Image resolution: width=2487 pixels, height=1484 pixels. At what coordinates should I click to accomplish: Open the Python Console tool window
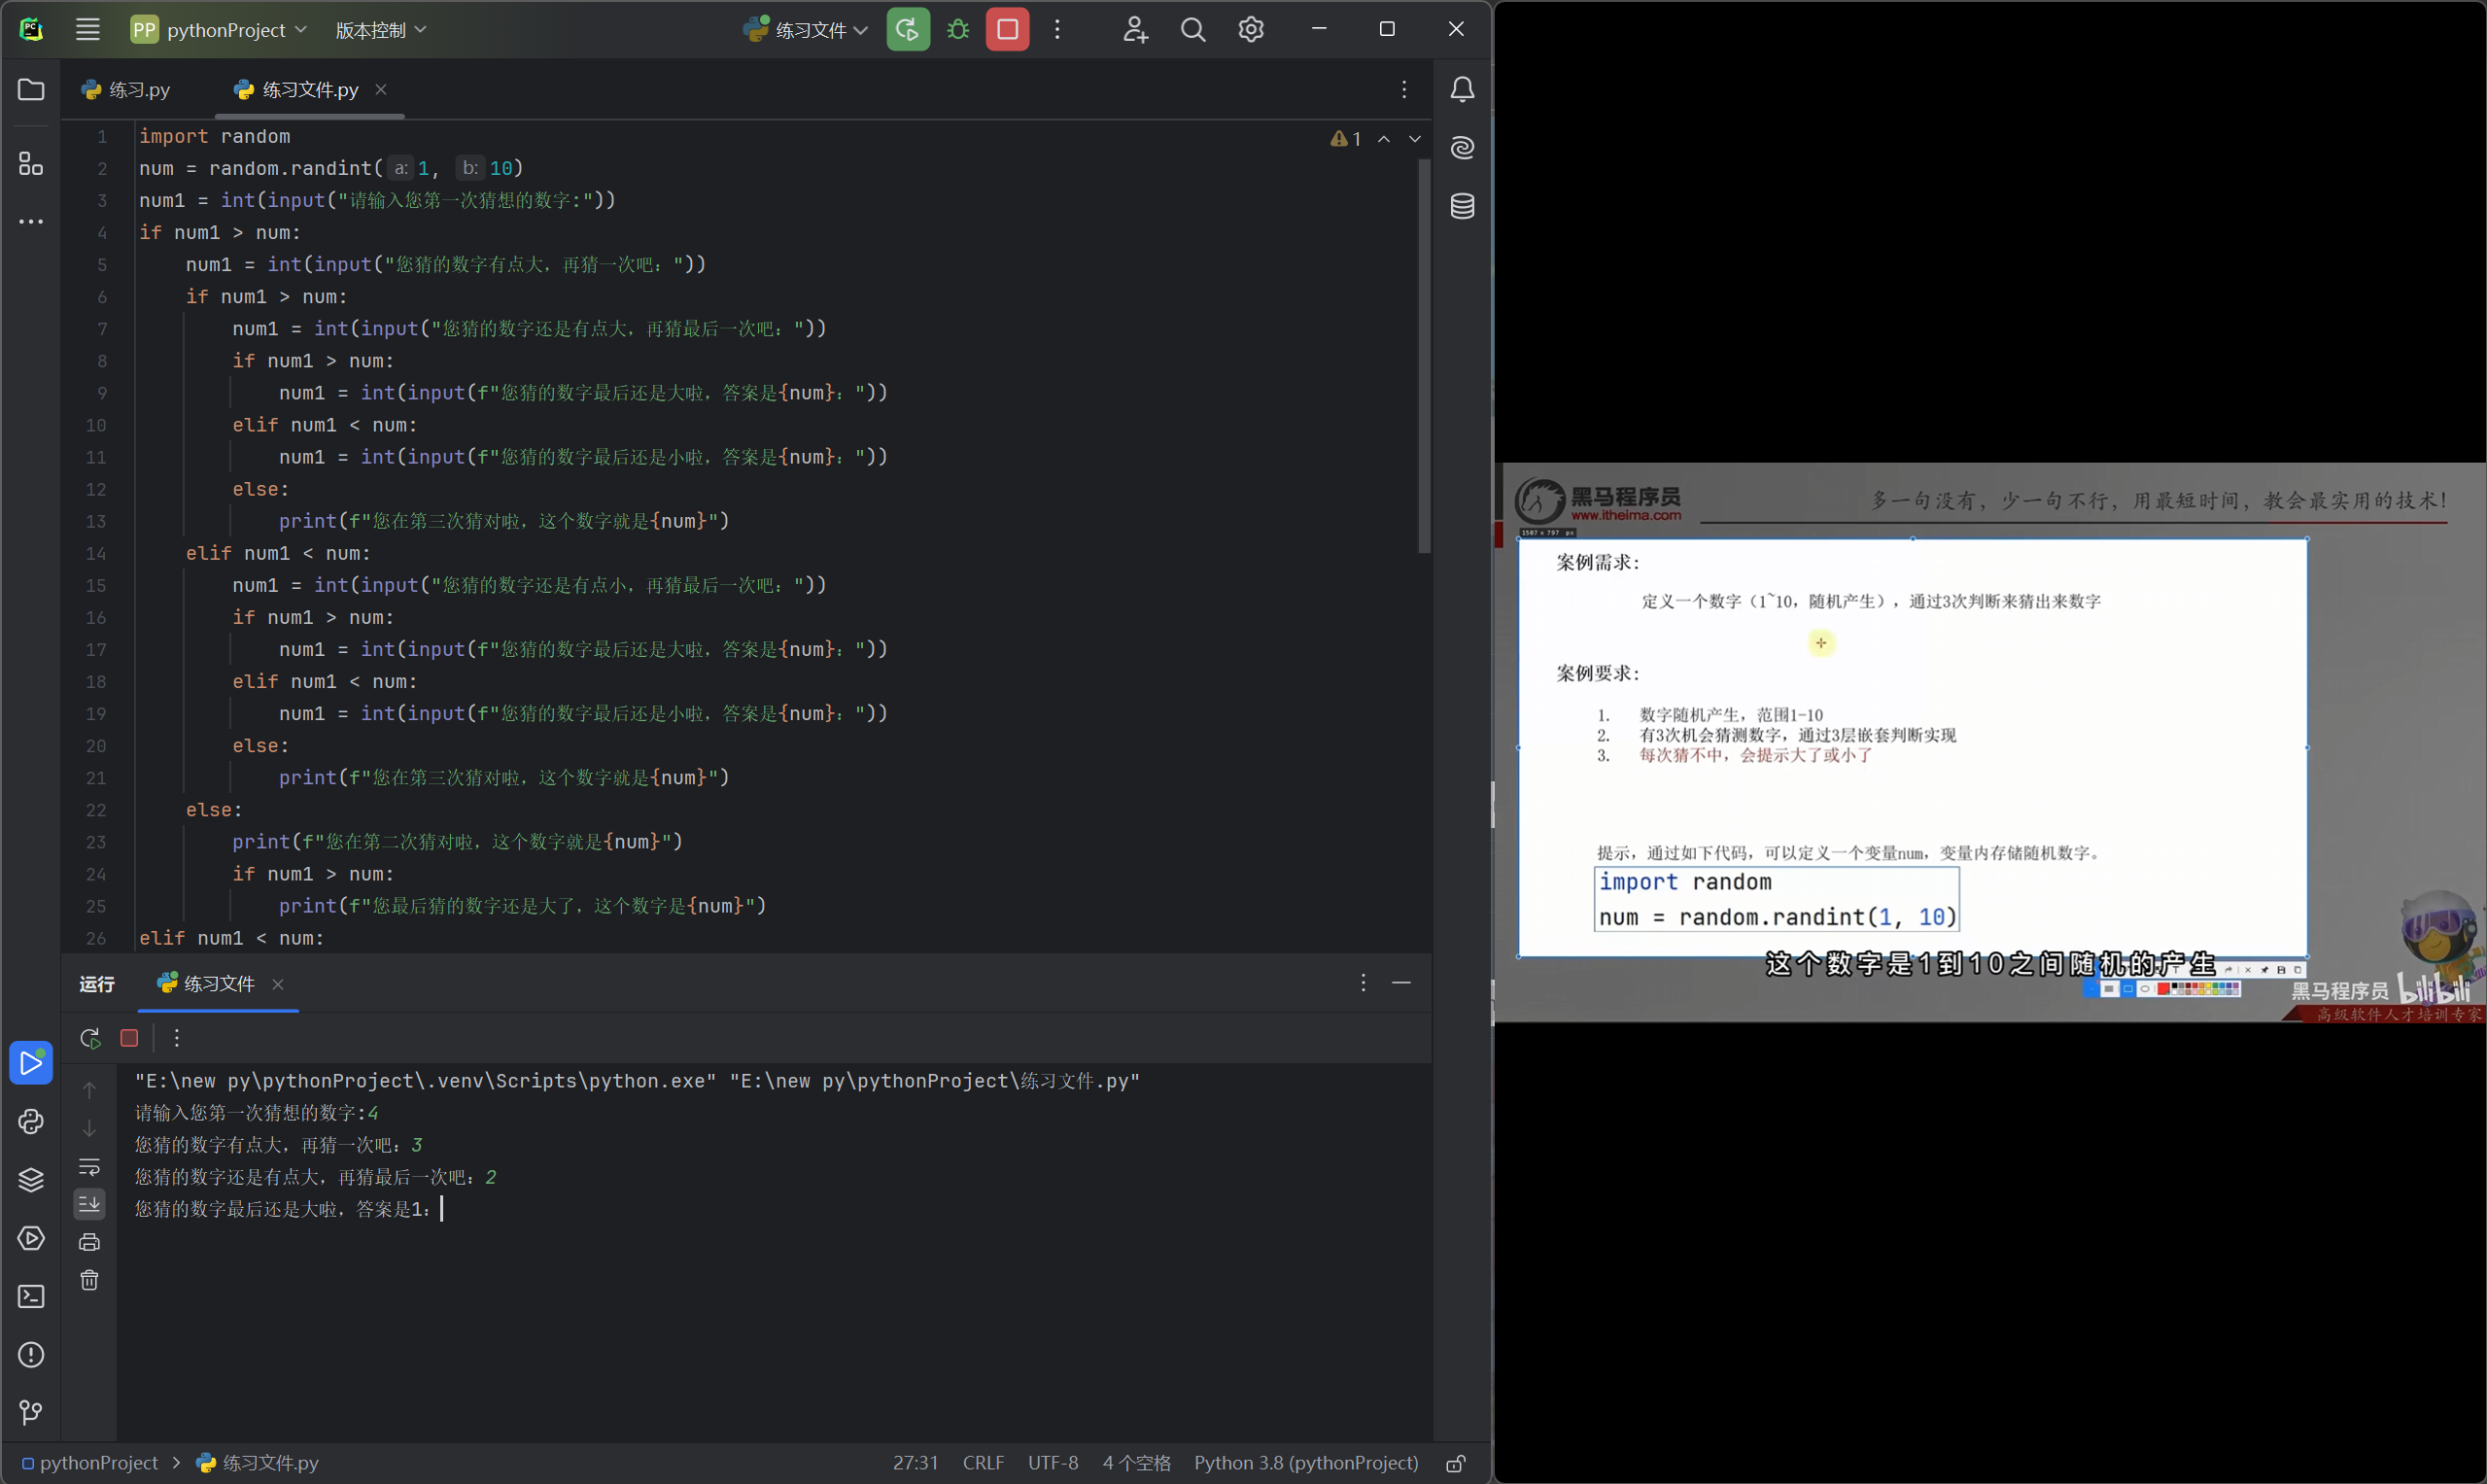[x=31, y=1122]
